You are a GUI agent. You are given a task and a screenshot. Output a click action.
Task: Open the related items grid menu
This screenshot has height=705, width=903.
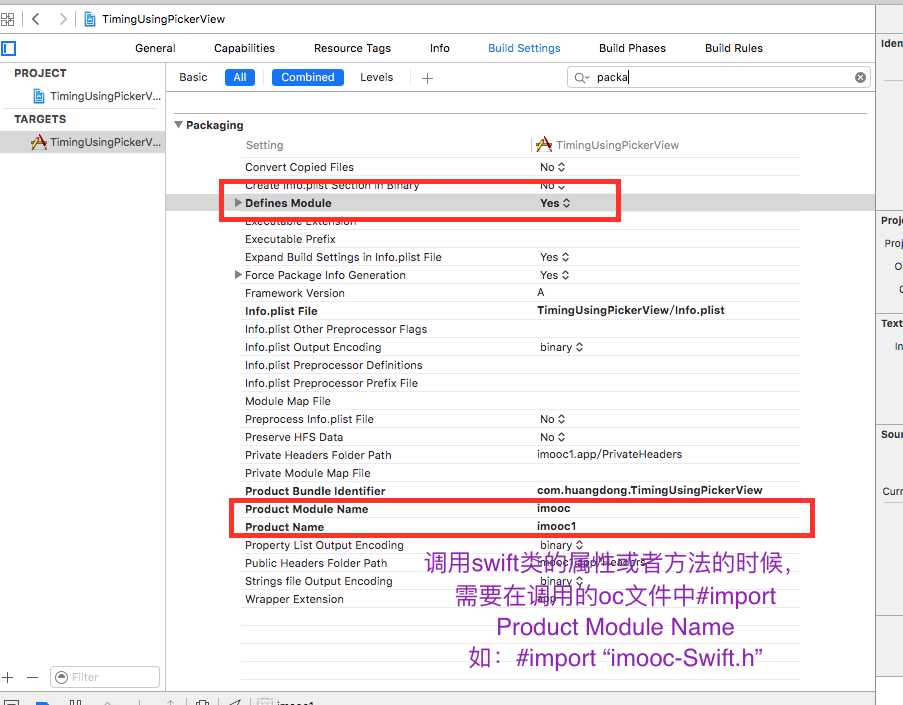coord(7,20)
